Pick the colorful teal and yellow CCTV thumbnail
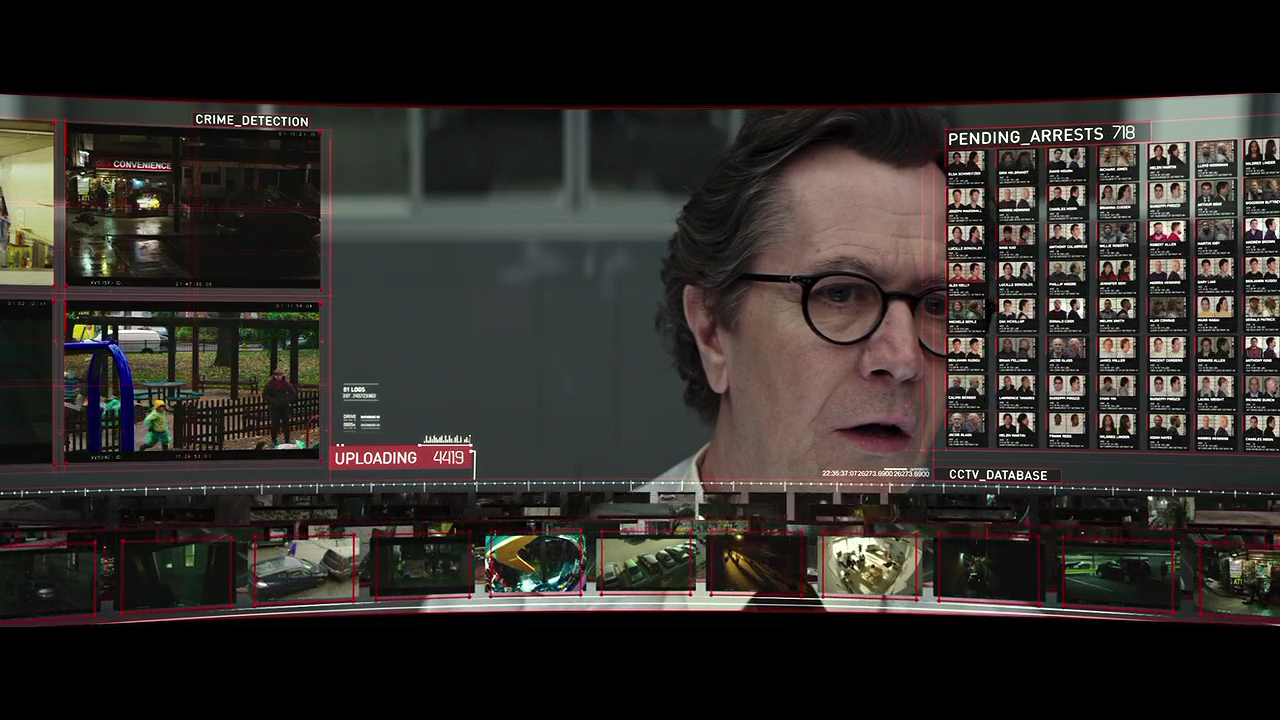Screen dimensions: 1280x720 [535, 563]
